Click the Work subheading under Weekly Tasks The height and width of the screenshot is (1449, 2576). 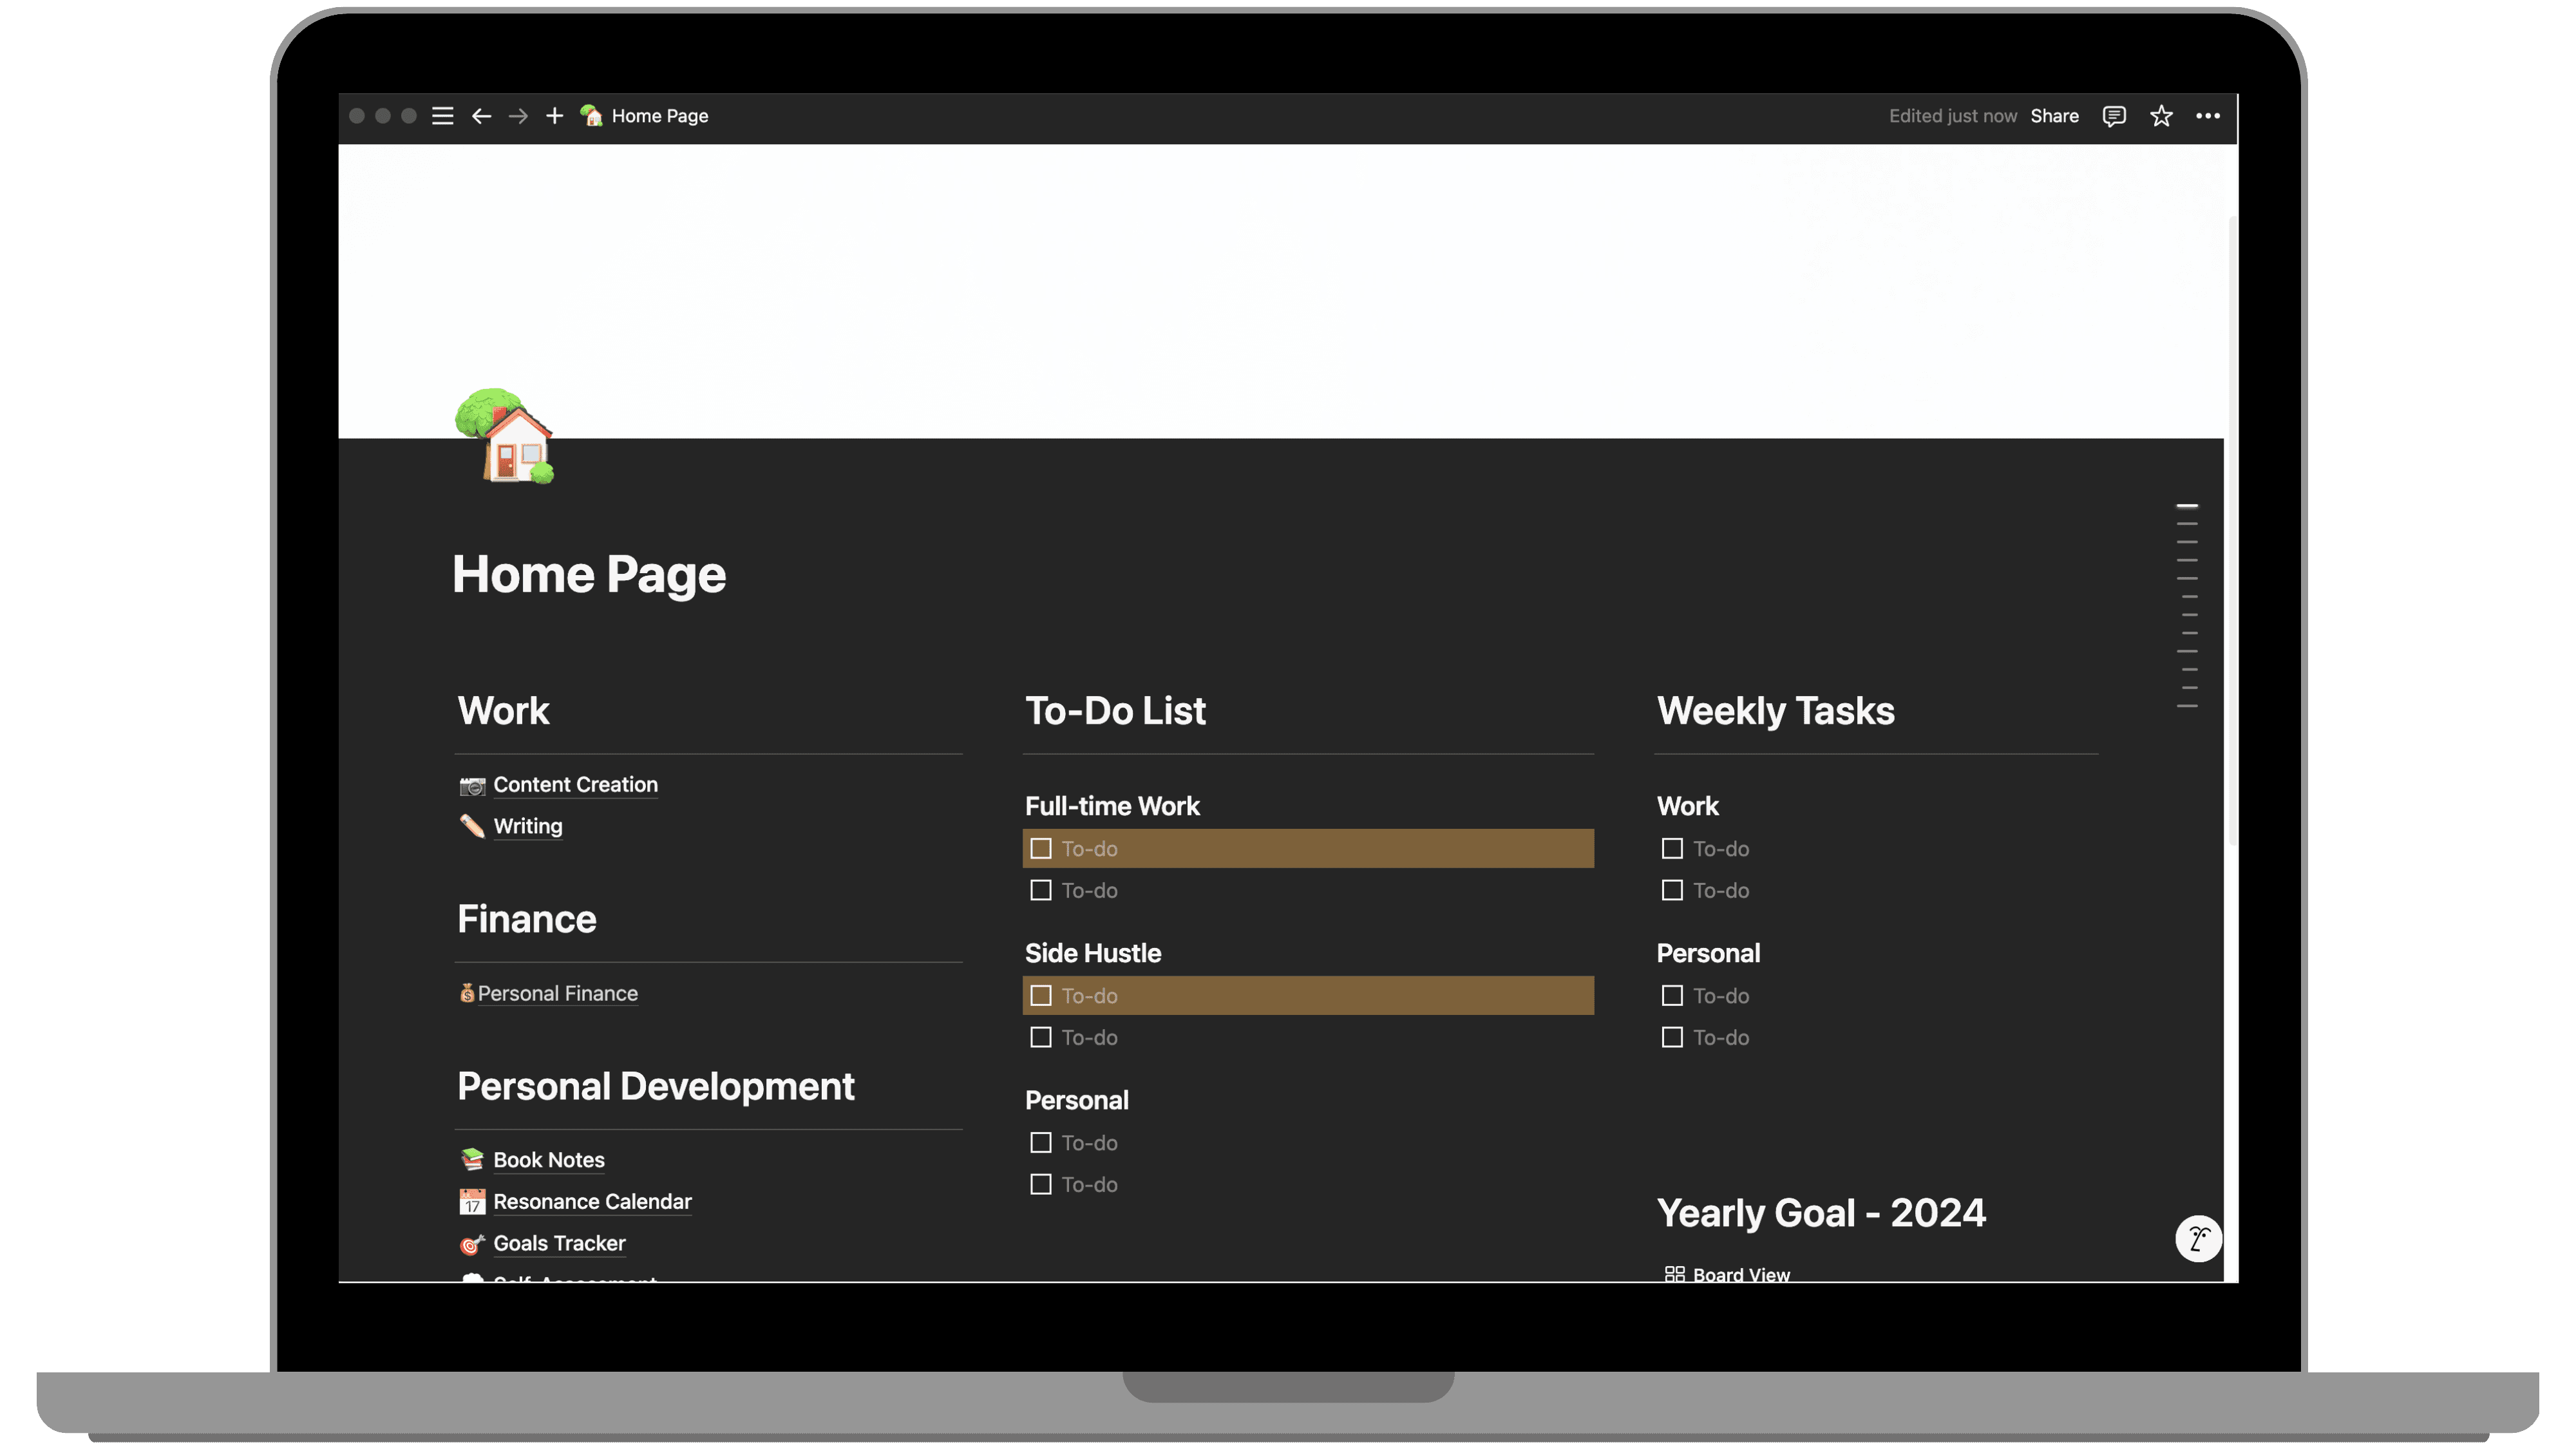[x=1687, y=806]
